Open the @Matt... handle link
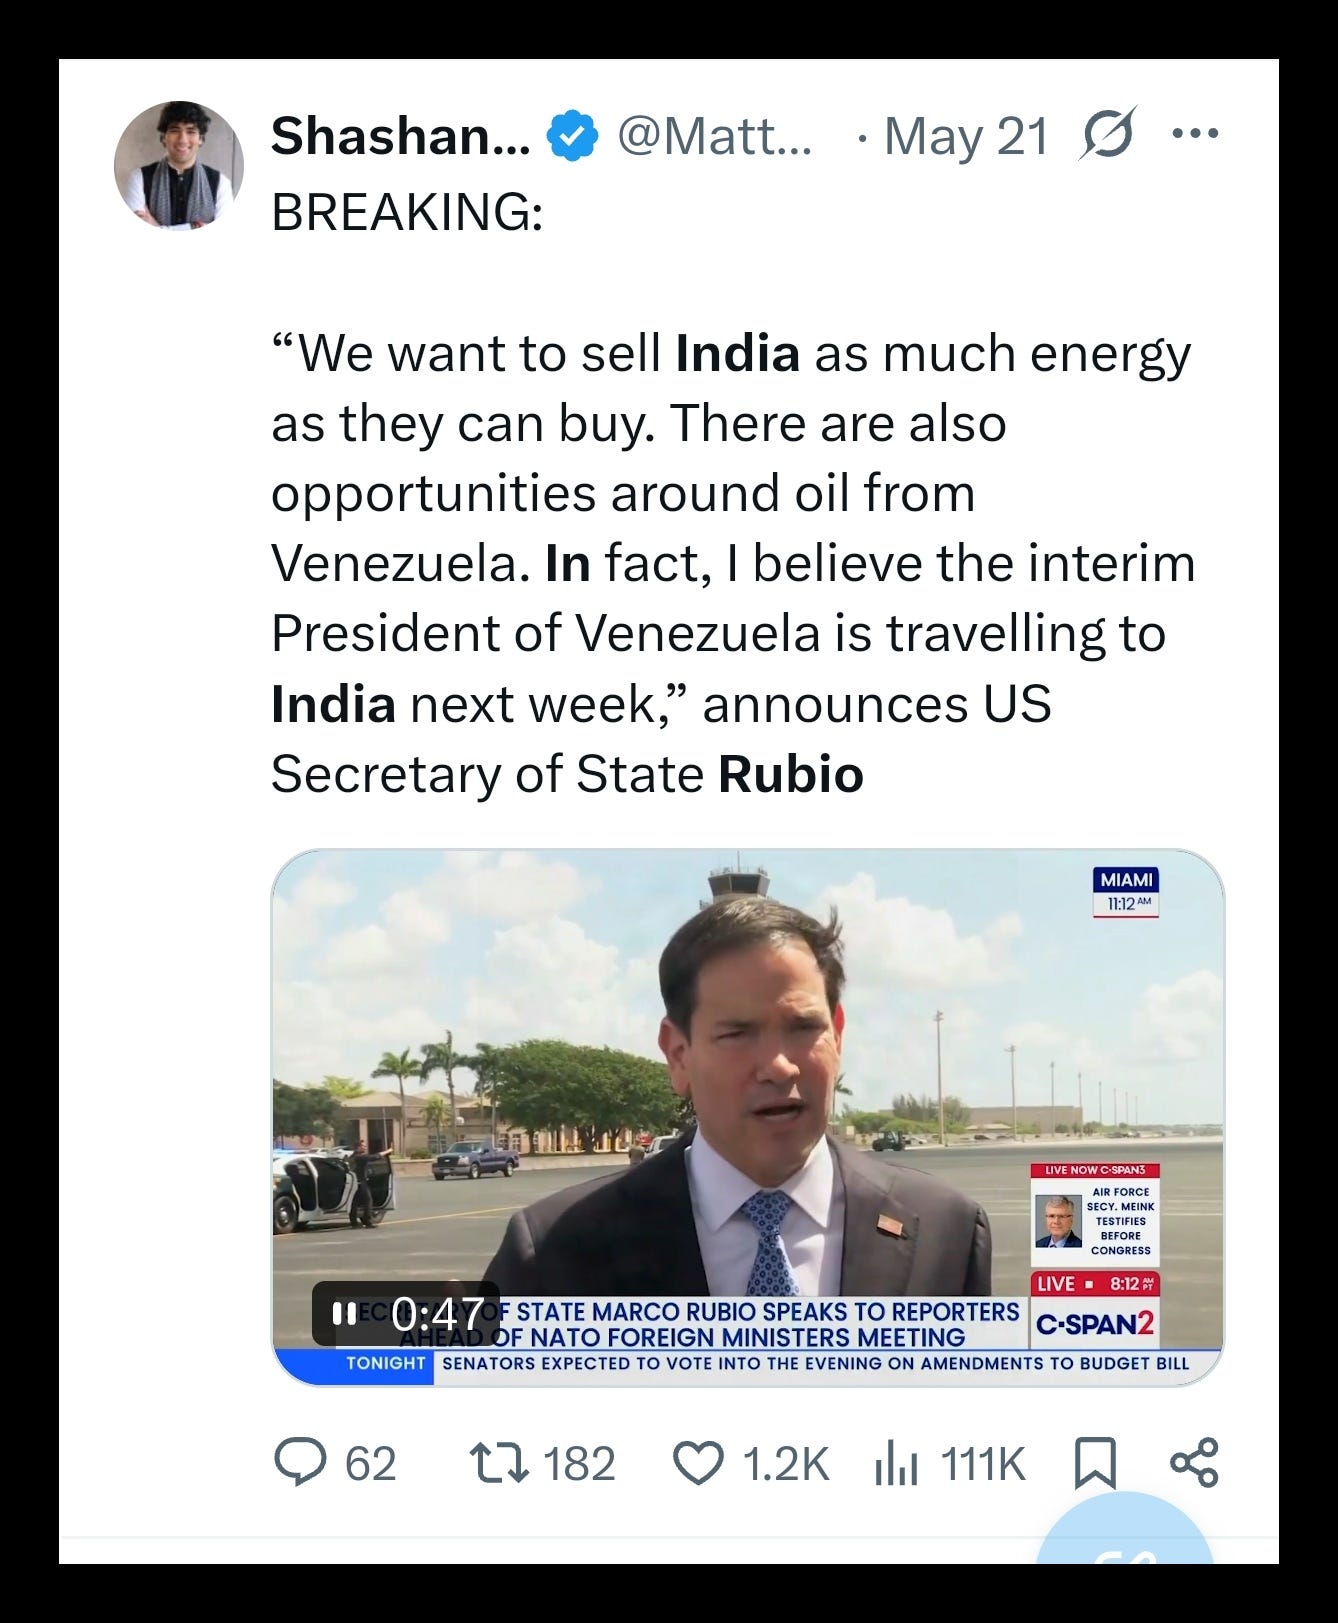The image size is (1338, 1623). click(714, 135)
